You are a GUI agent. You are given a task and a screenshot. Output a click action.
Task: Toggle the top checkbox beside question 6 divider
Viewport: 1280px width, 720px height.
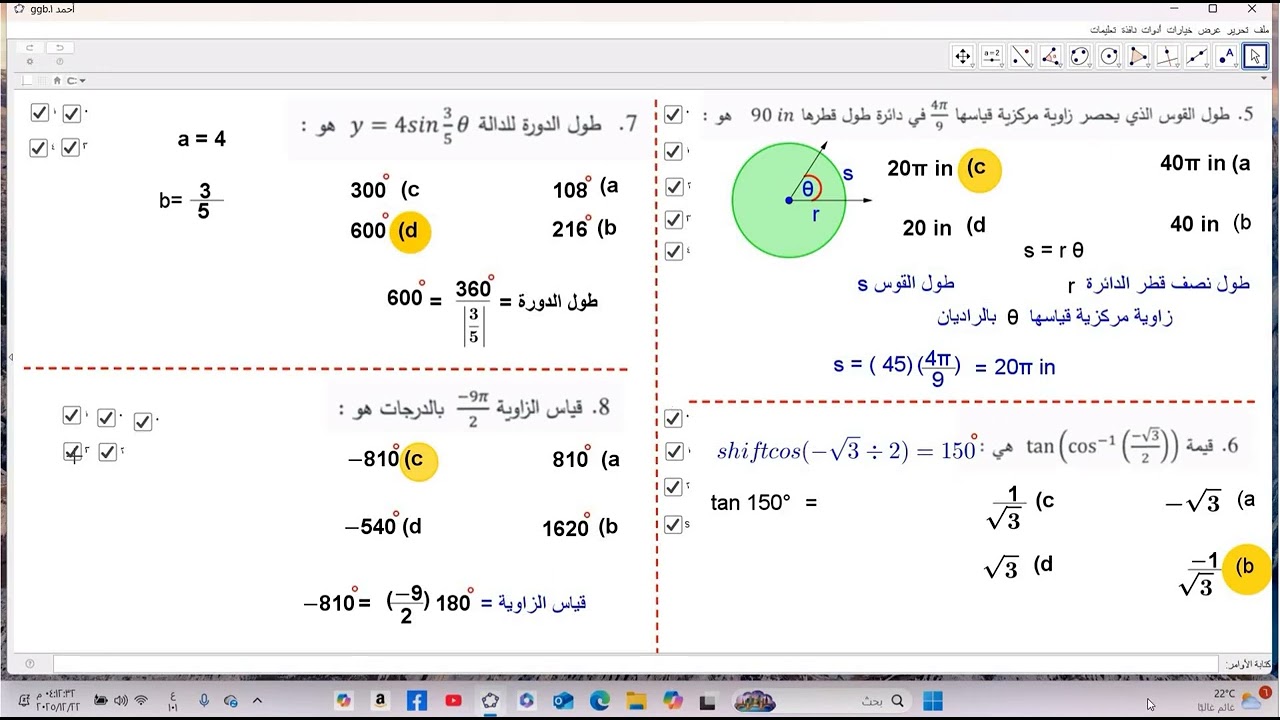click(673, 418)
